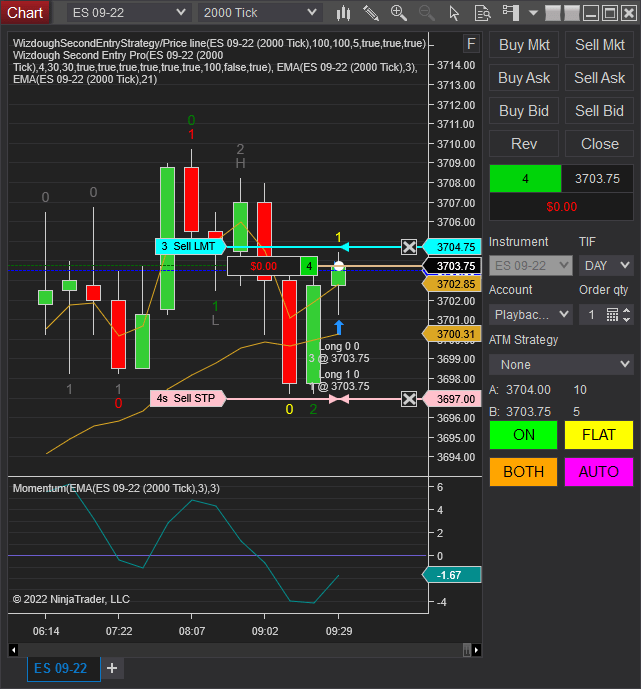Viewport: 641px width, 689px height.
Task: Cancel the Sell STP order X
Action: click(409, 399)
